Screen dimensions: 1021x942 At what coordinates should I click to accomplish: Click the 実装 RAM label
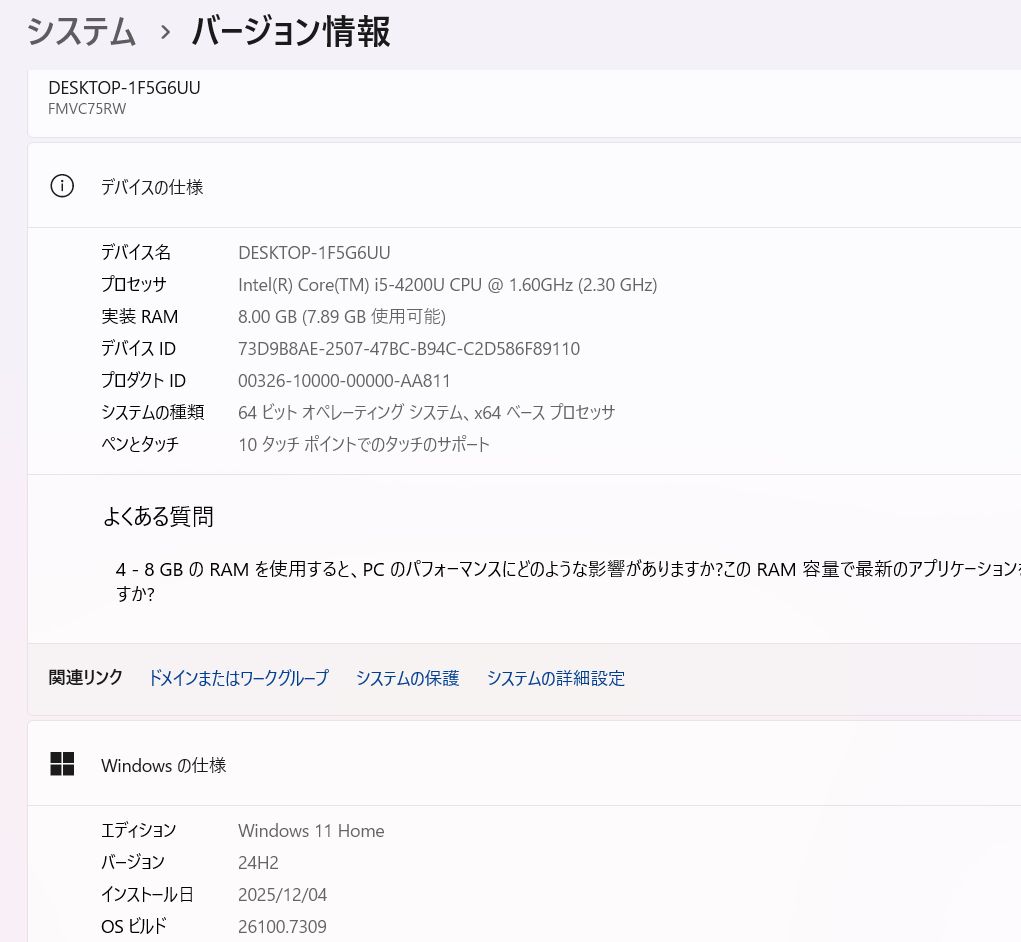[139, 316]
